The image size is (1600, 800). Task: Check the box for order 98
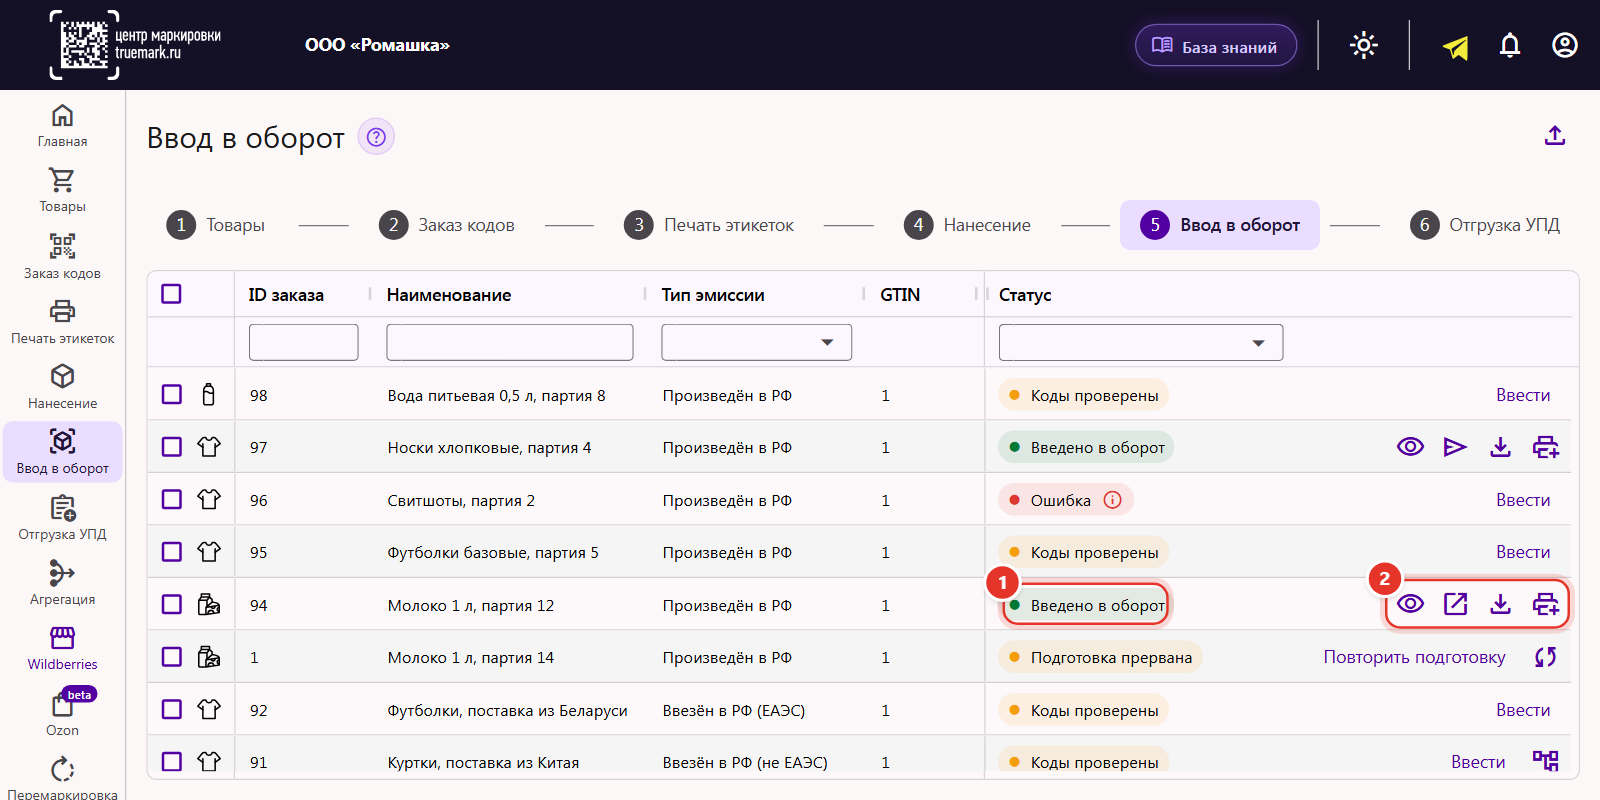tap(172, 395)
